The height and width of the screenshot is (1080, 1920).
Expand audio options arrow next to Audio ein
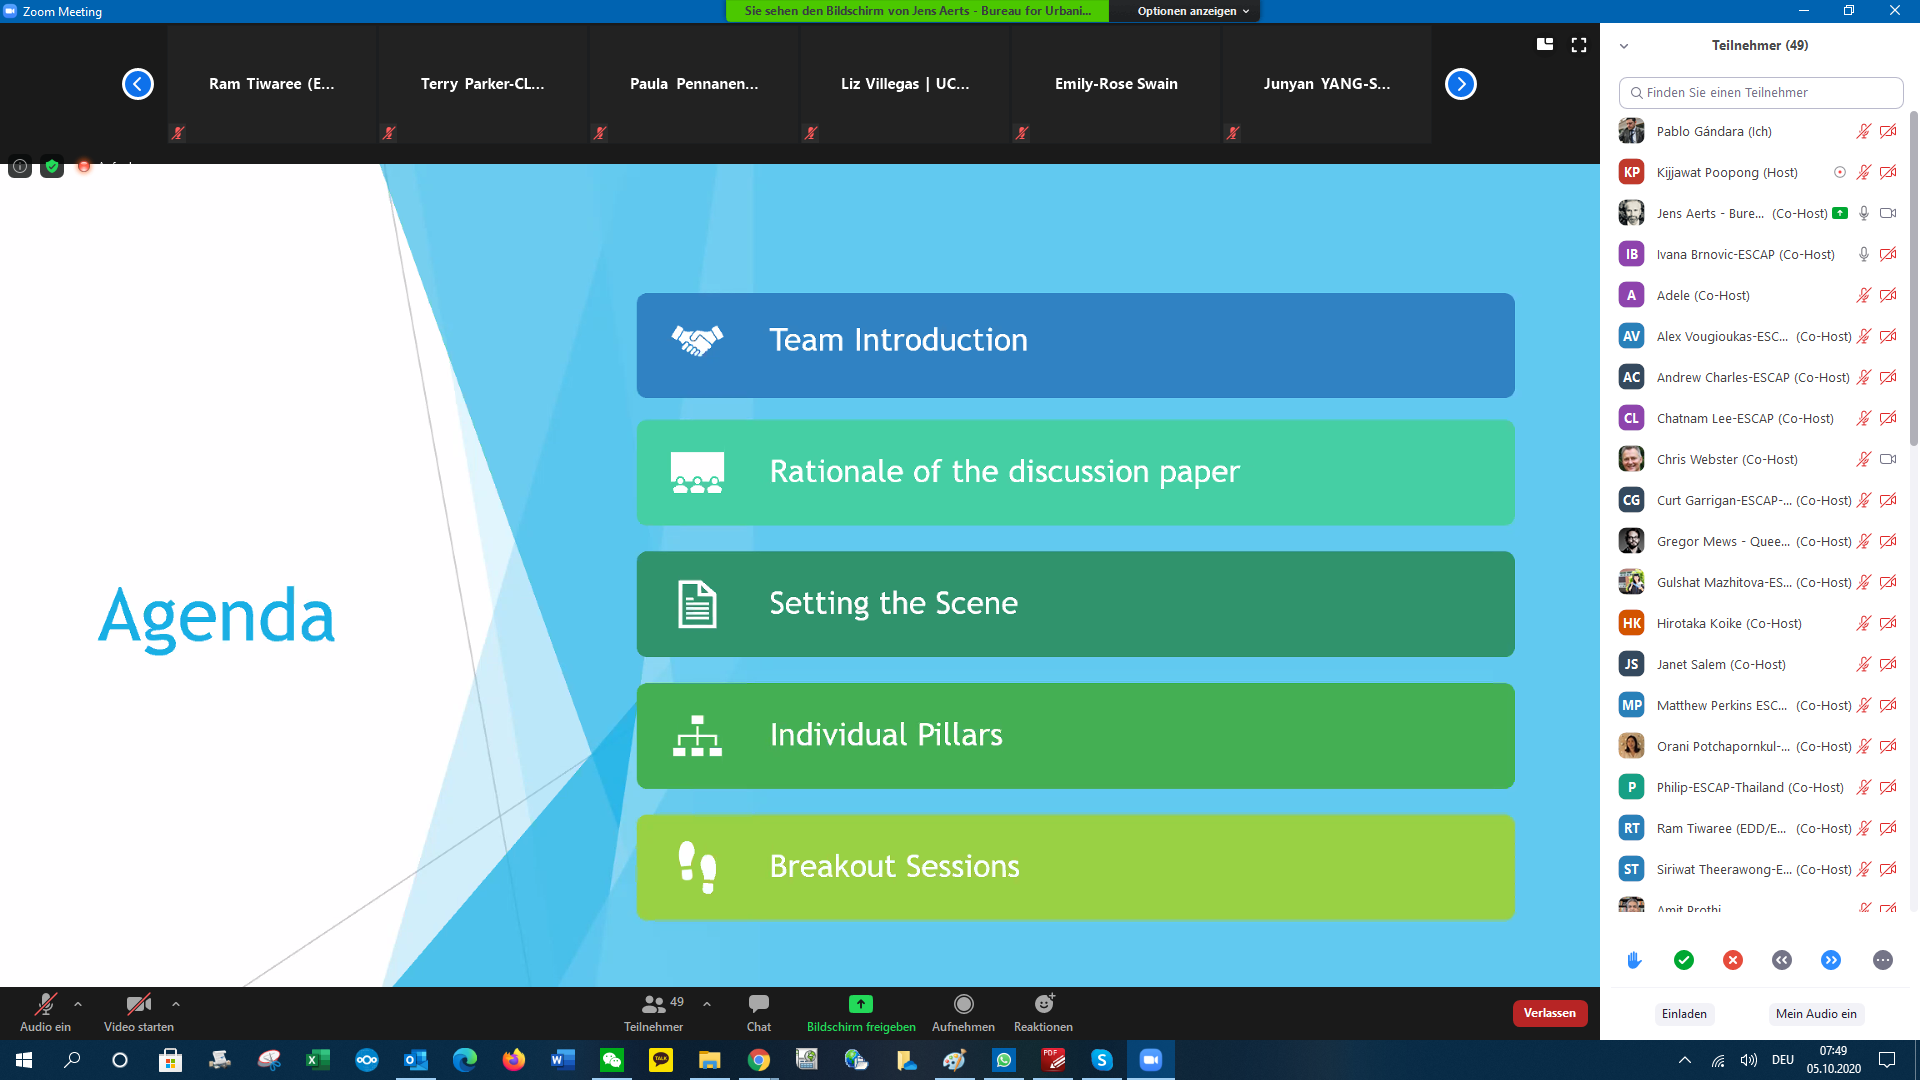[78, 1003]
